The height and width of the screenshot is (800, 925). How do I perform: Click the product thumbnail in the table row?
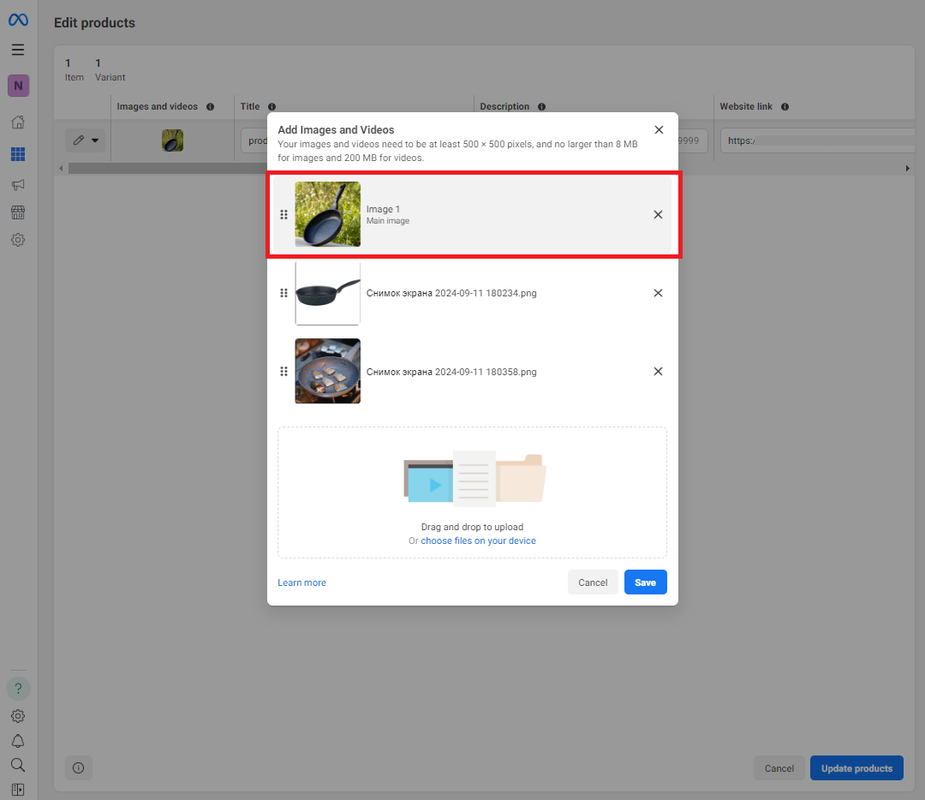point(172,140)
